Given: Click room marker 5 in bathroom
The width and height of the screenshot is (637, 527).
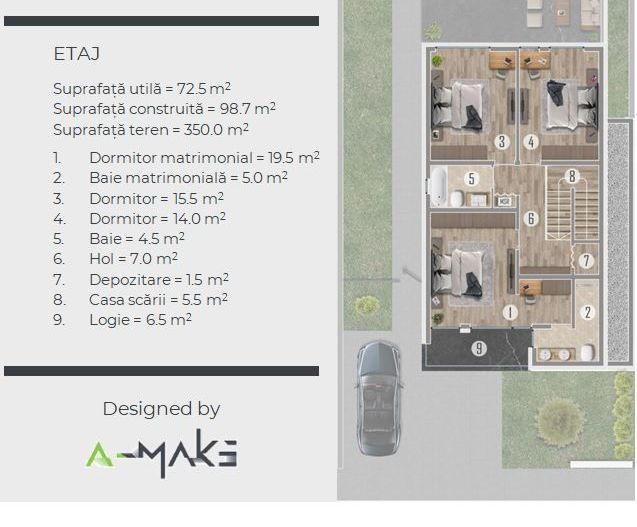Looking at the screenshot, I should tap(471, 178).
